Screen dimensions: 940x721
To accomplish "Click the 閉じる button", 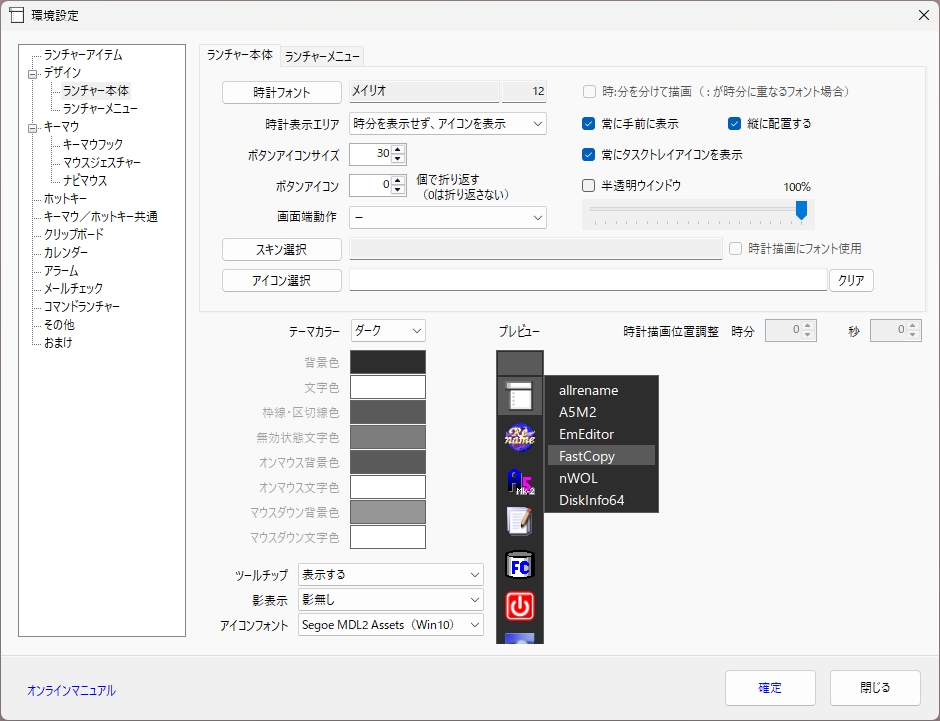I will coord(875,687).
